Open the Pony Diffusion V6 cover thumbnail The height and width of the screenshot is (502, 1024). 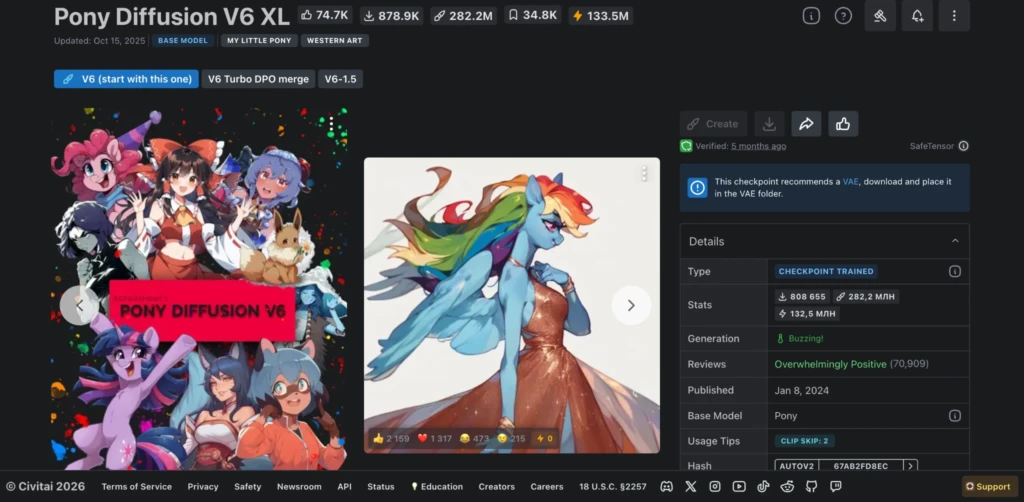coord(200,289)
